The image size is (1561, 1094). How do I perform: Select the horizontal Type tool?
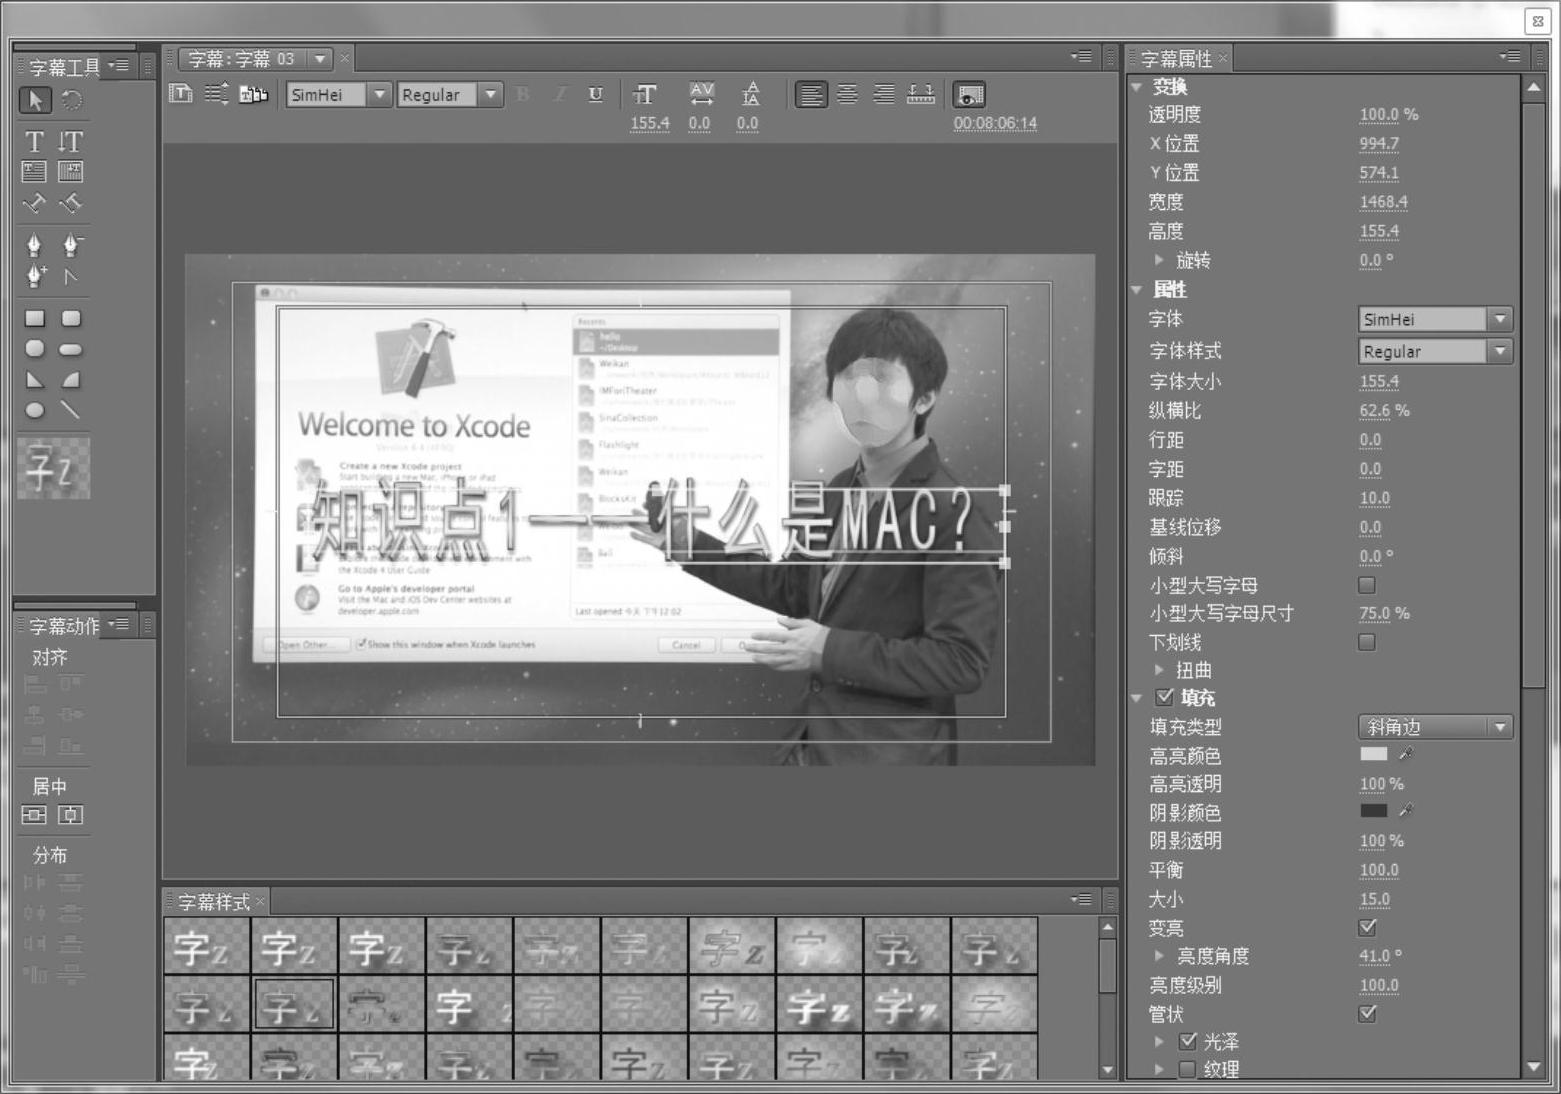coord(35,141)
